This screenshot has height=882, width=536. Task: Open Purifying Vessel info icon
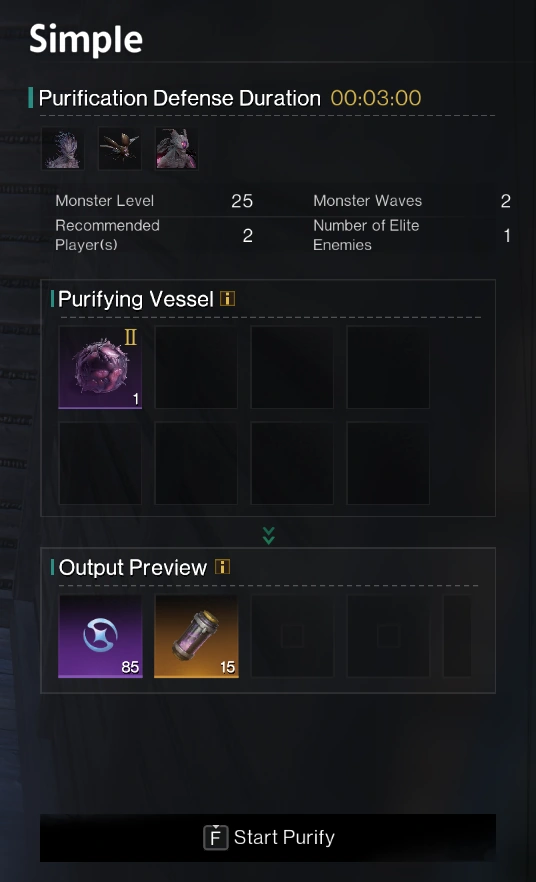227,298
